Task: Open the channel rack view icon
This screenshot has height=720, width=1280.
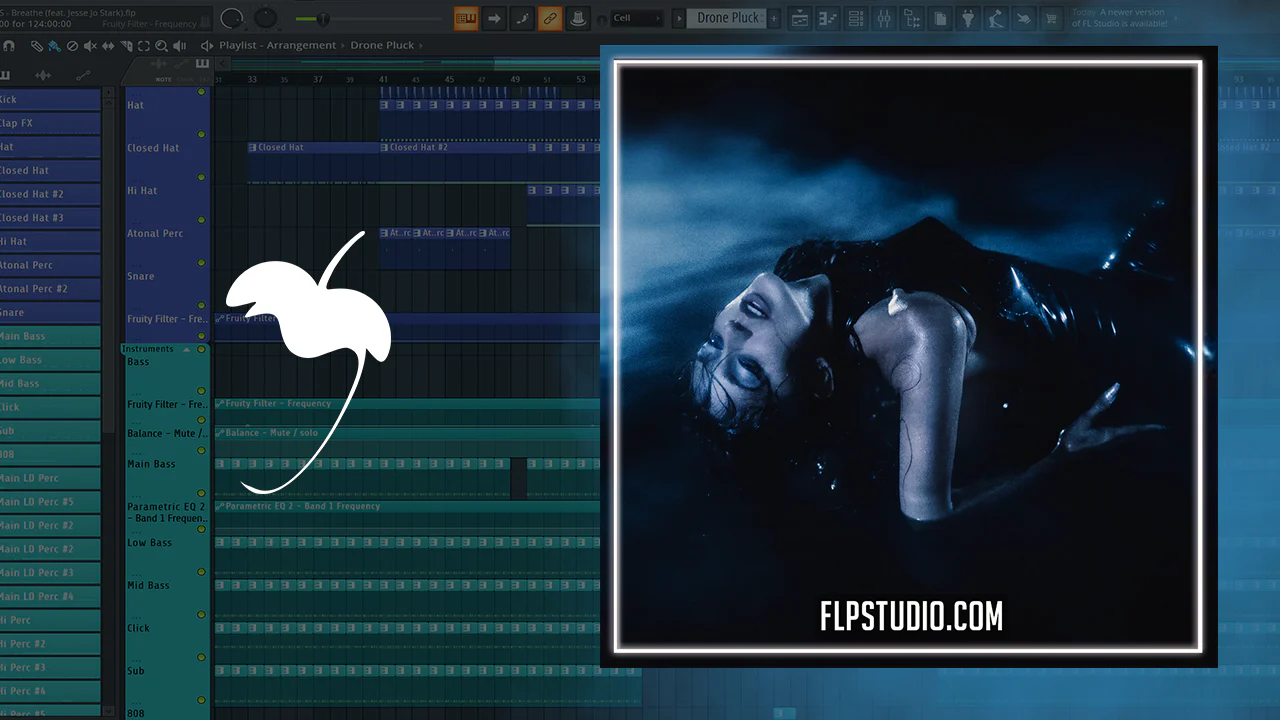Action: point(856,18)
